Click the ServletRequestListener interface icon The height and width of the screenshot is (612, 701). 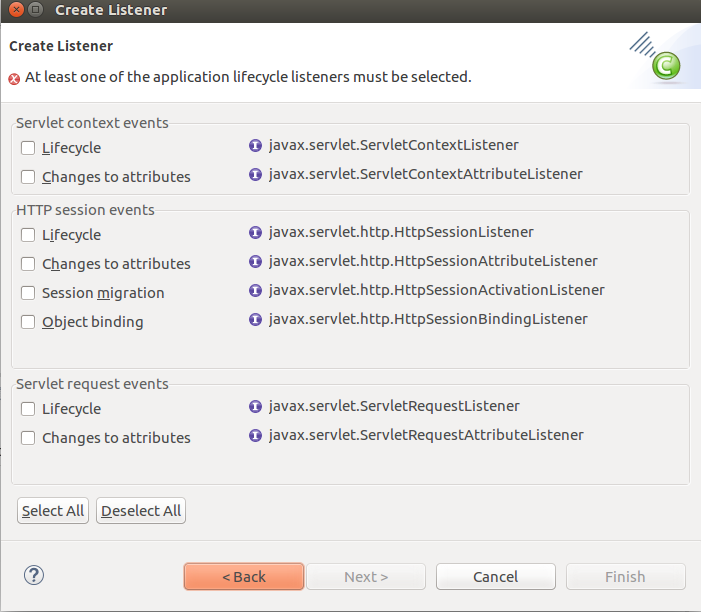coord(256,407)
